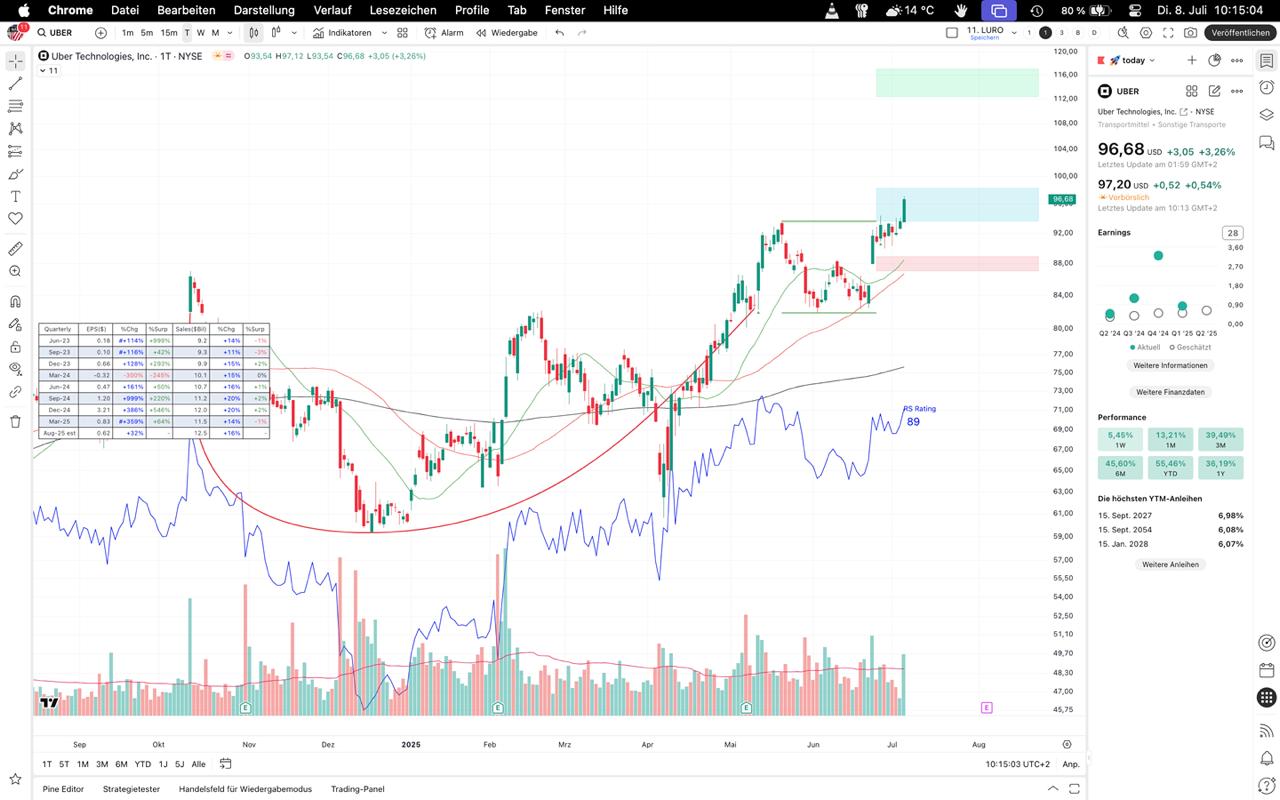
Task: Take a chart snapshot with camera icon
Action: (x=1190, y=33)
